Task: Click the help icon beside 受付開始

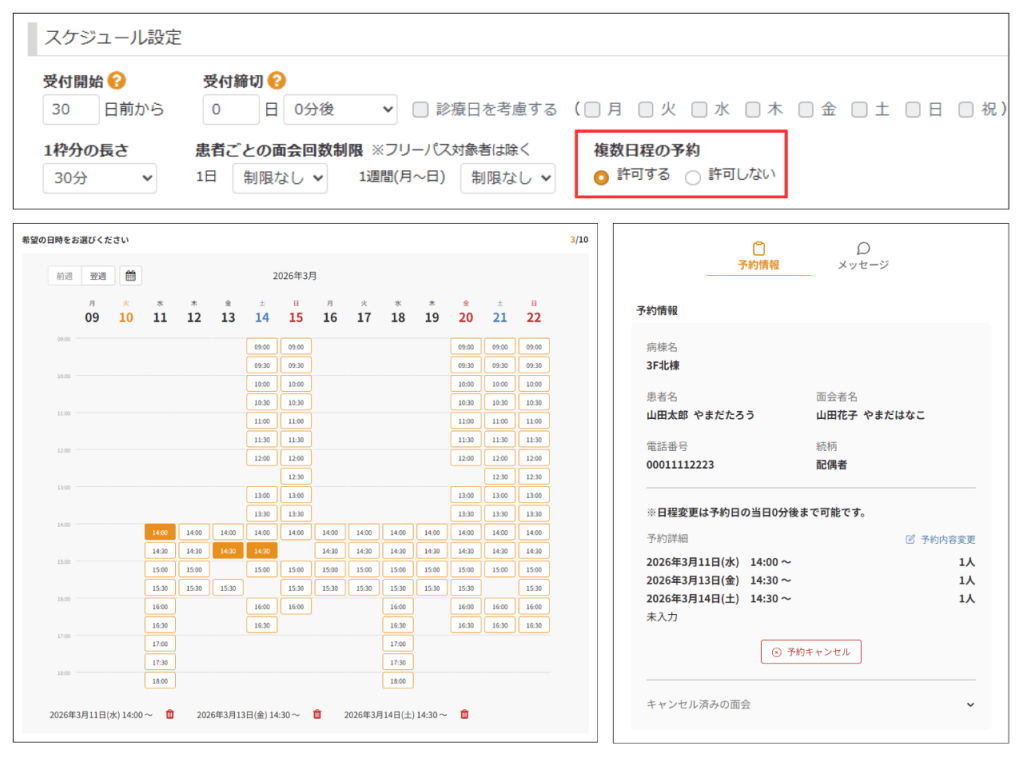Action: (117, 81)
